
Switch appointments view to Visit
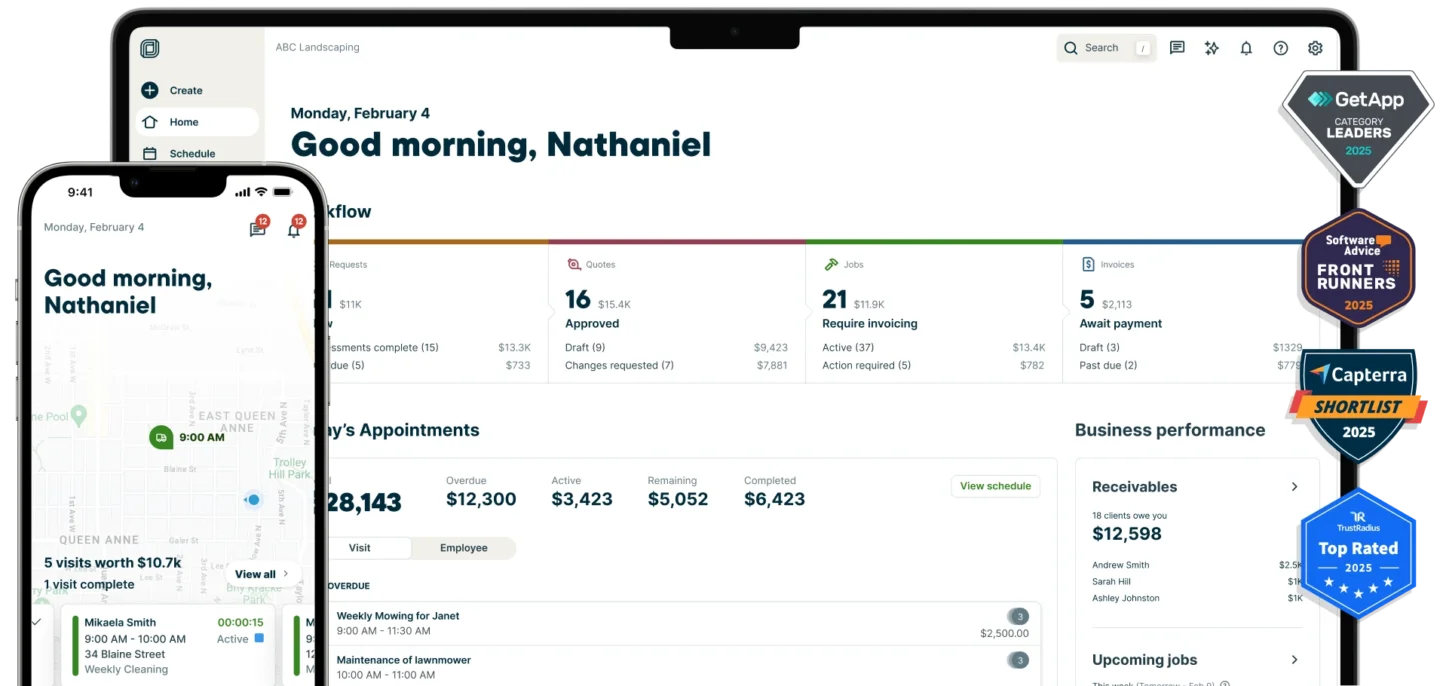(360, 548)
